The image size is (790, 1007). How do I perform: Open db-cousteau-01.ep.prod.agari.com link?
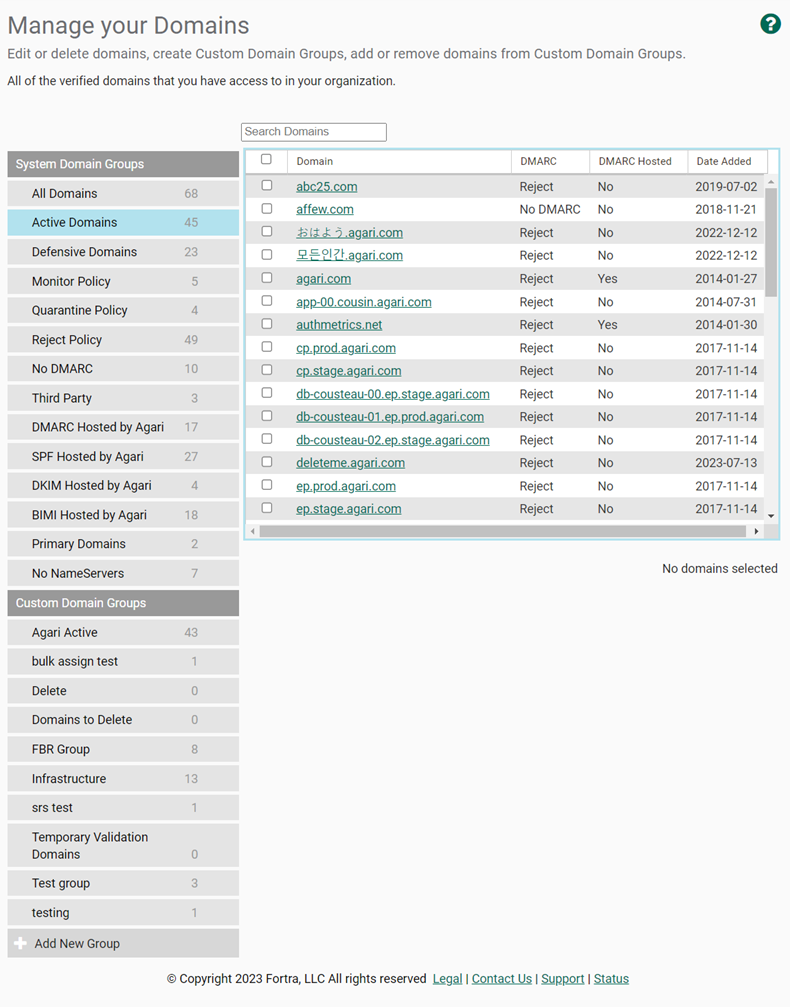pyautogui.click(x=390, y=417)
